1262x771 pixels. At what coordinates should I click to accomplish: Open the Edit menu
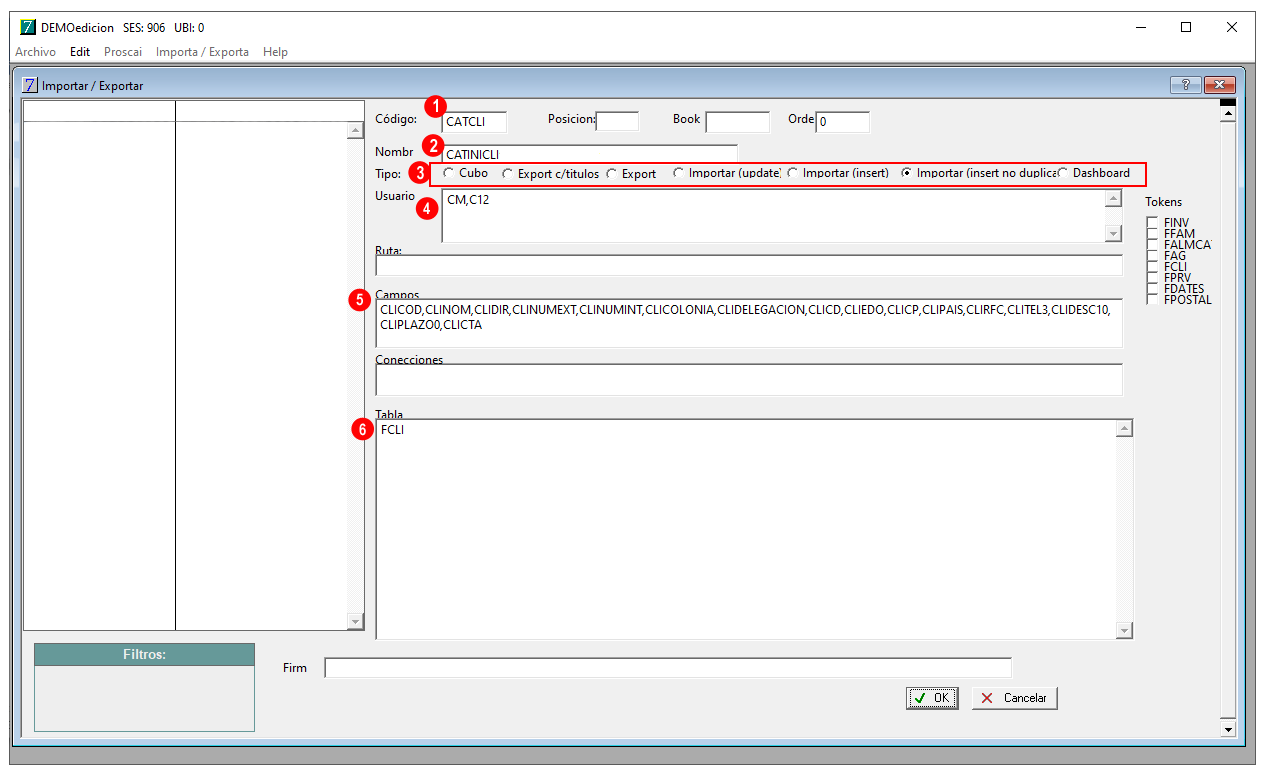[80, 52]
